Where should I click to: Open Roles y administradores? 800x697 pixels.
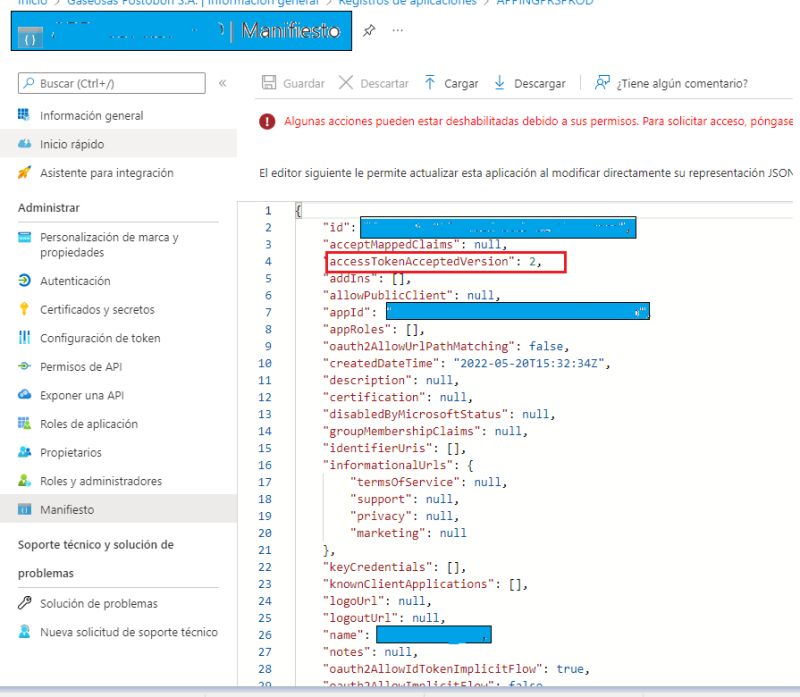pos(99,479)
